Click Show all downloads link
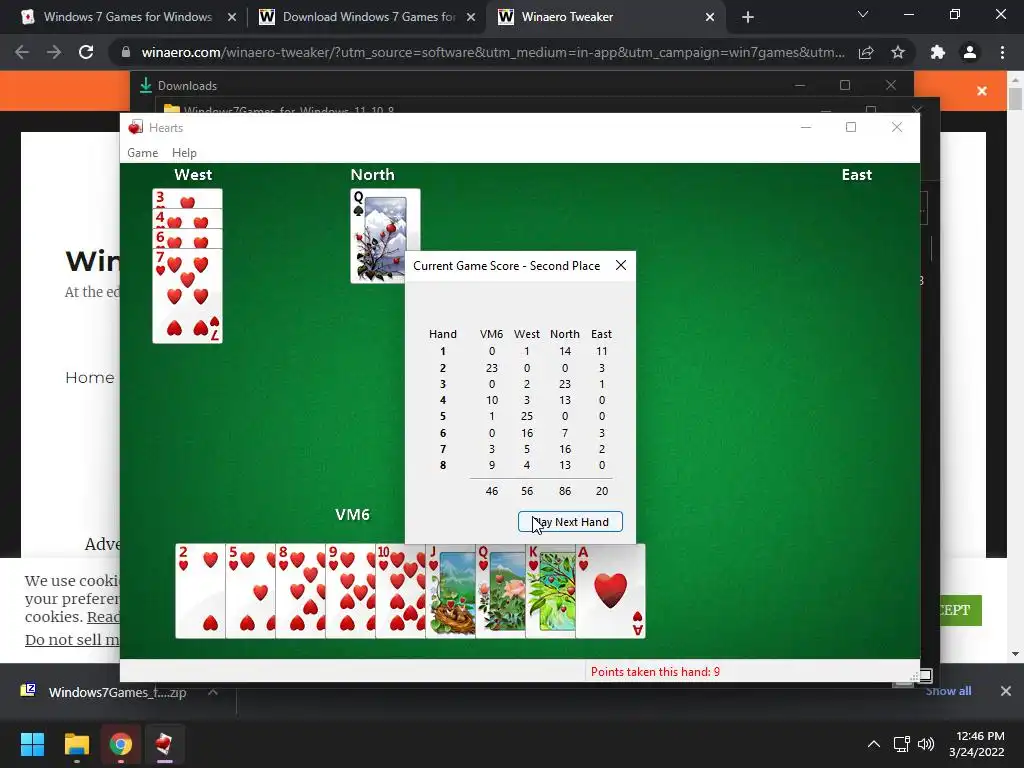 [x=948, y=691]
